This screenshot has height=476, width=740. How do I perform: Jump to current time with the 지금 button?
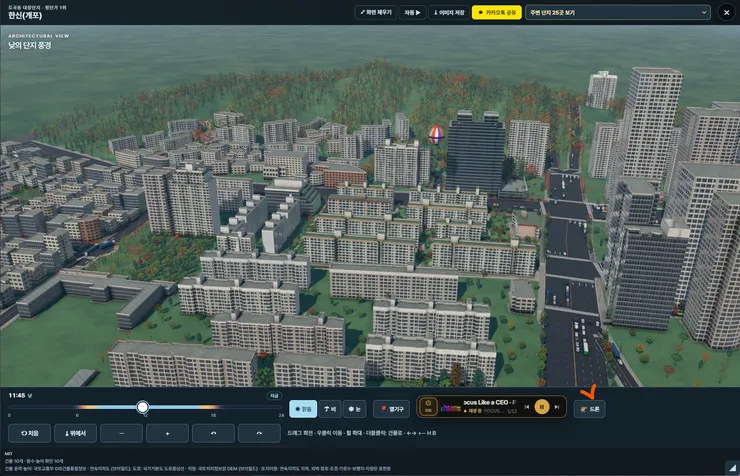coord(274,396)
